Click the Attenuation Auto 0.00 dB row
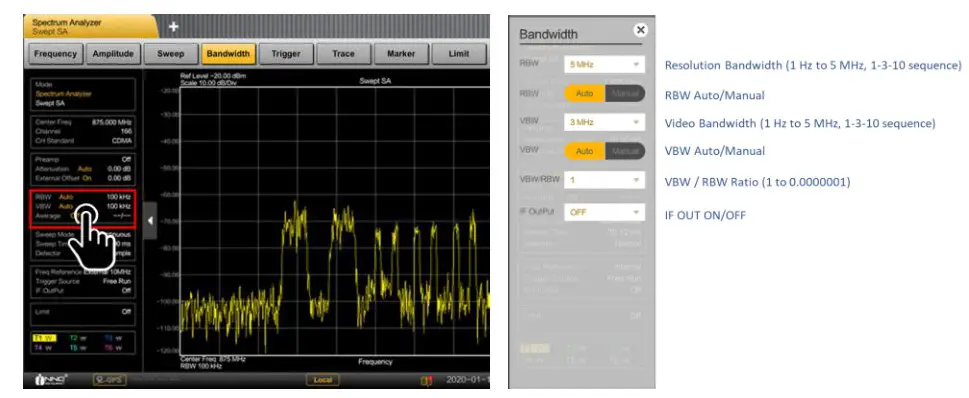Screen dimensions: 969x398 (x=83, y=168)
